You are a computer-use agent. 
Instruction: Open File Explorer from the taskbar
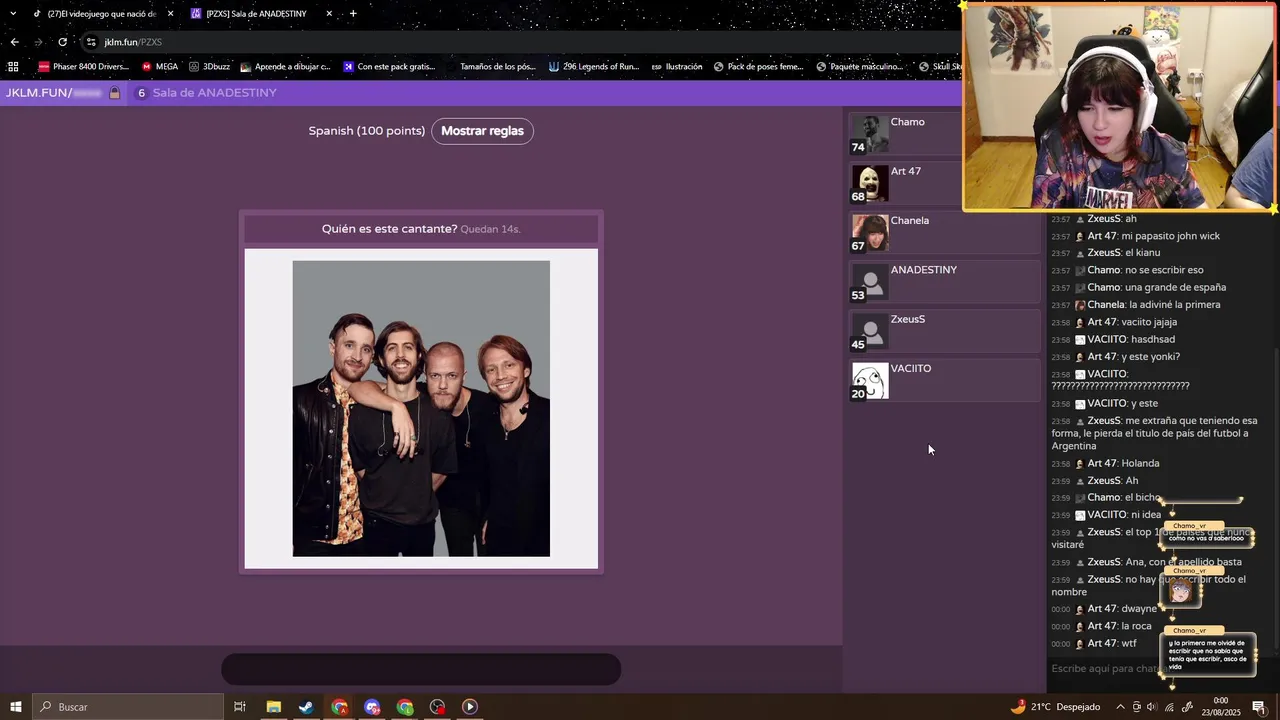273,707
